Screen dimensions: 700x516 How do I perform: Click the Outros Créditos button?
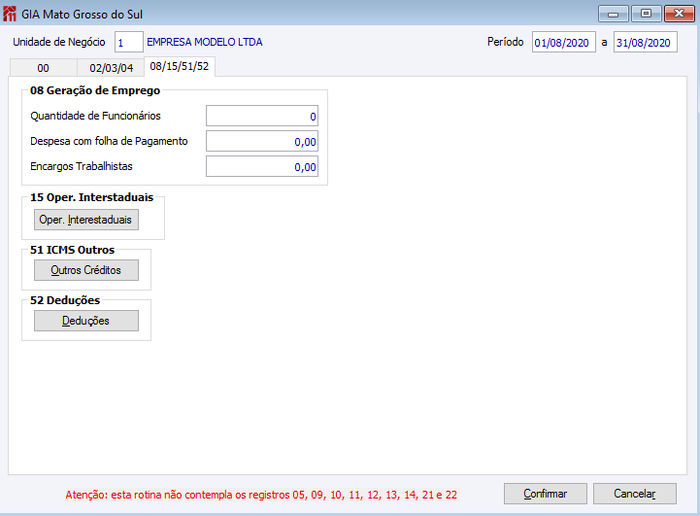tap(86, 270)
